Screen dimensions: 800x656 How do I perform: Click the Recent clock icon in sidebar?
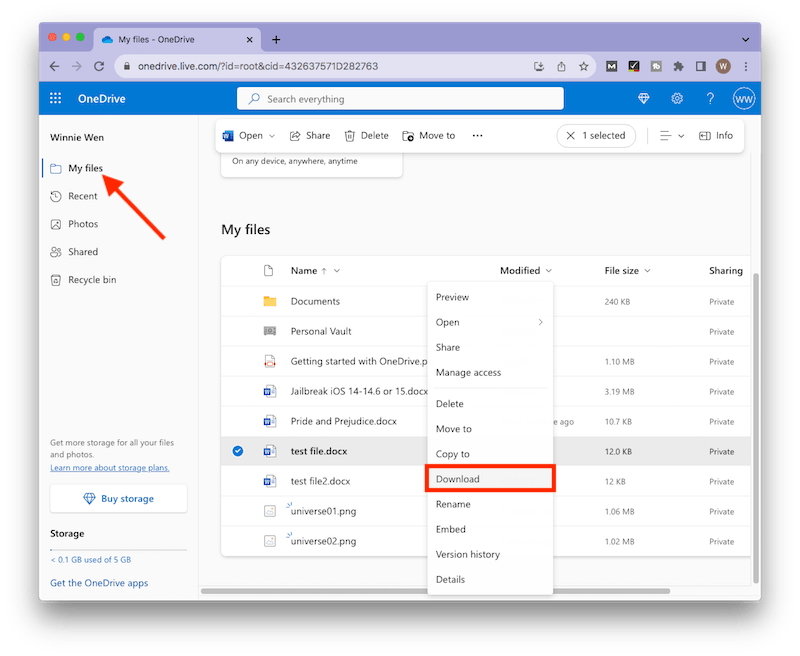click(56, 196)
